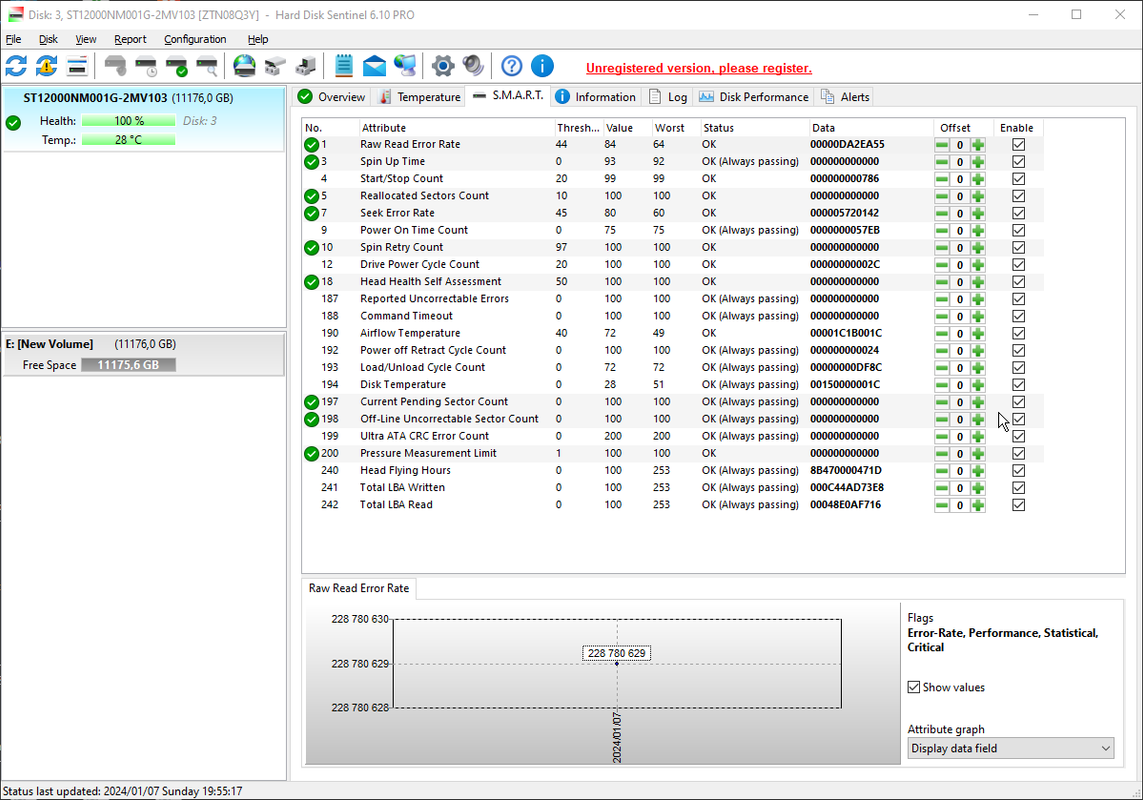The width and height of the screenshot is (1143, 800).
Task: Uncheck the Show values checkbox
Action: tap(913, 687)
